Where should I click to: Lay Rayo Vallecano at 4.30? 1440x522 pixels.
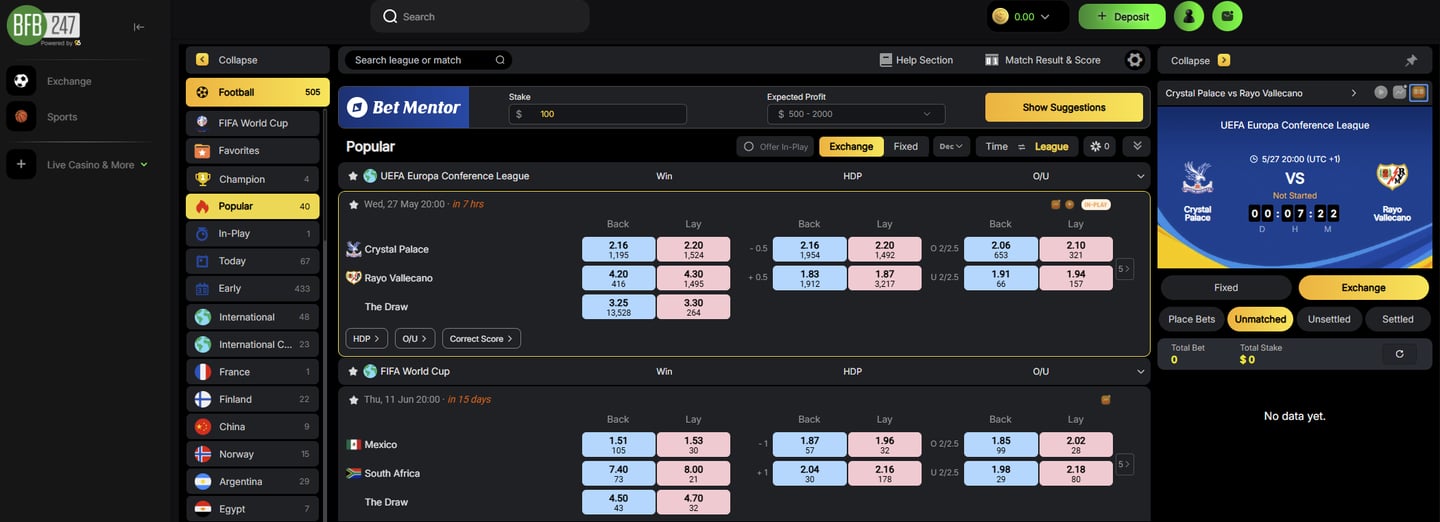(693, 278)
